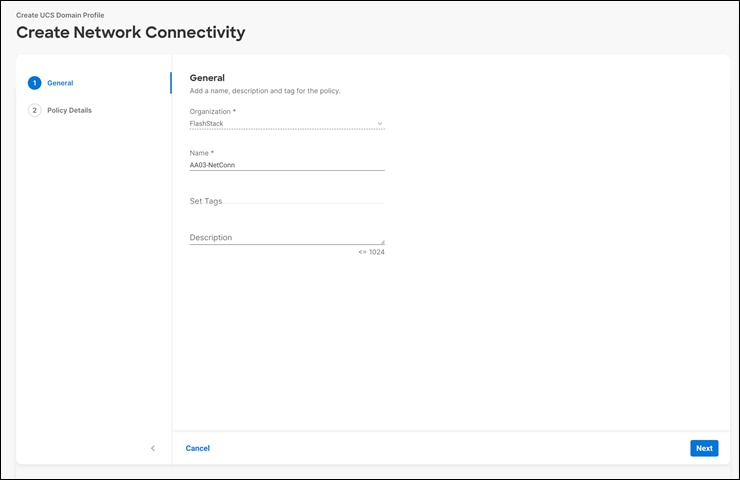Image resolution: width=740 pixels, height=480 pixels.
Task: Grab the Description field corner handle
Action: (382, 242)
